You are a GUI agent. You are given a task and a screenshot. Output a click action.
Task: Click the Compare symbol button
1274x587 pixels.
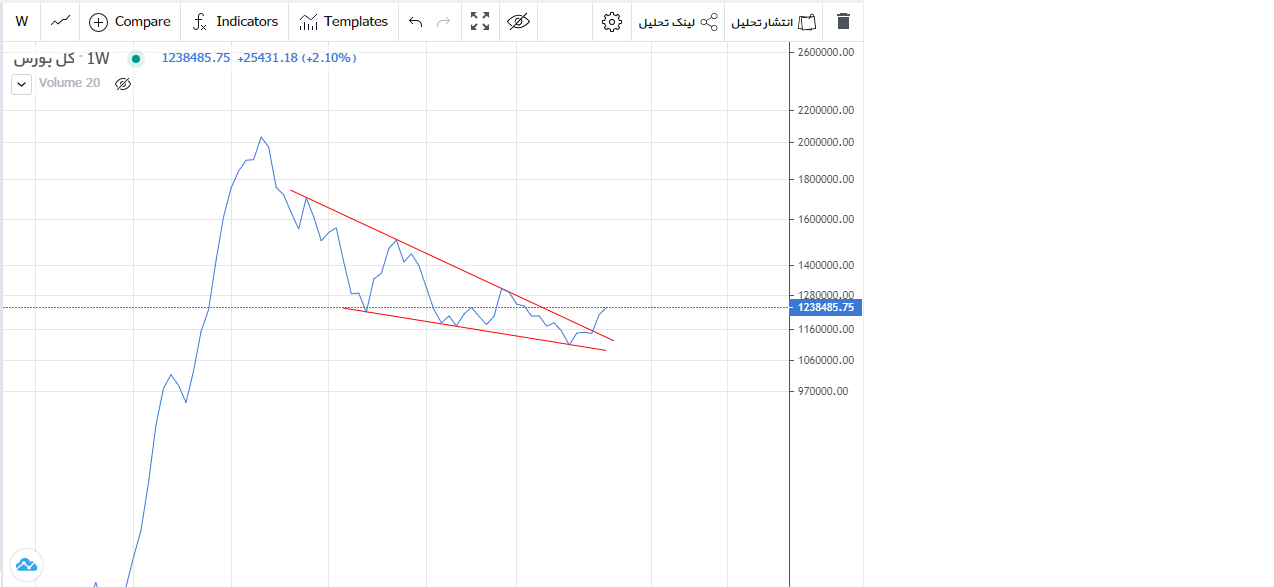130,21
